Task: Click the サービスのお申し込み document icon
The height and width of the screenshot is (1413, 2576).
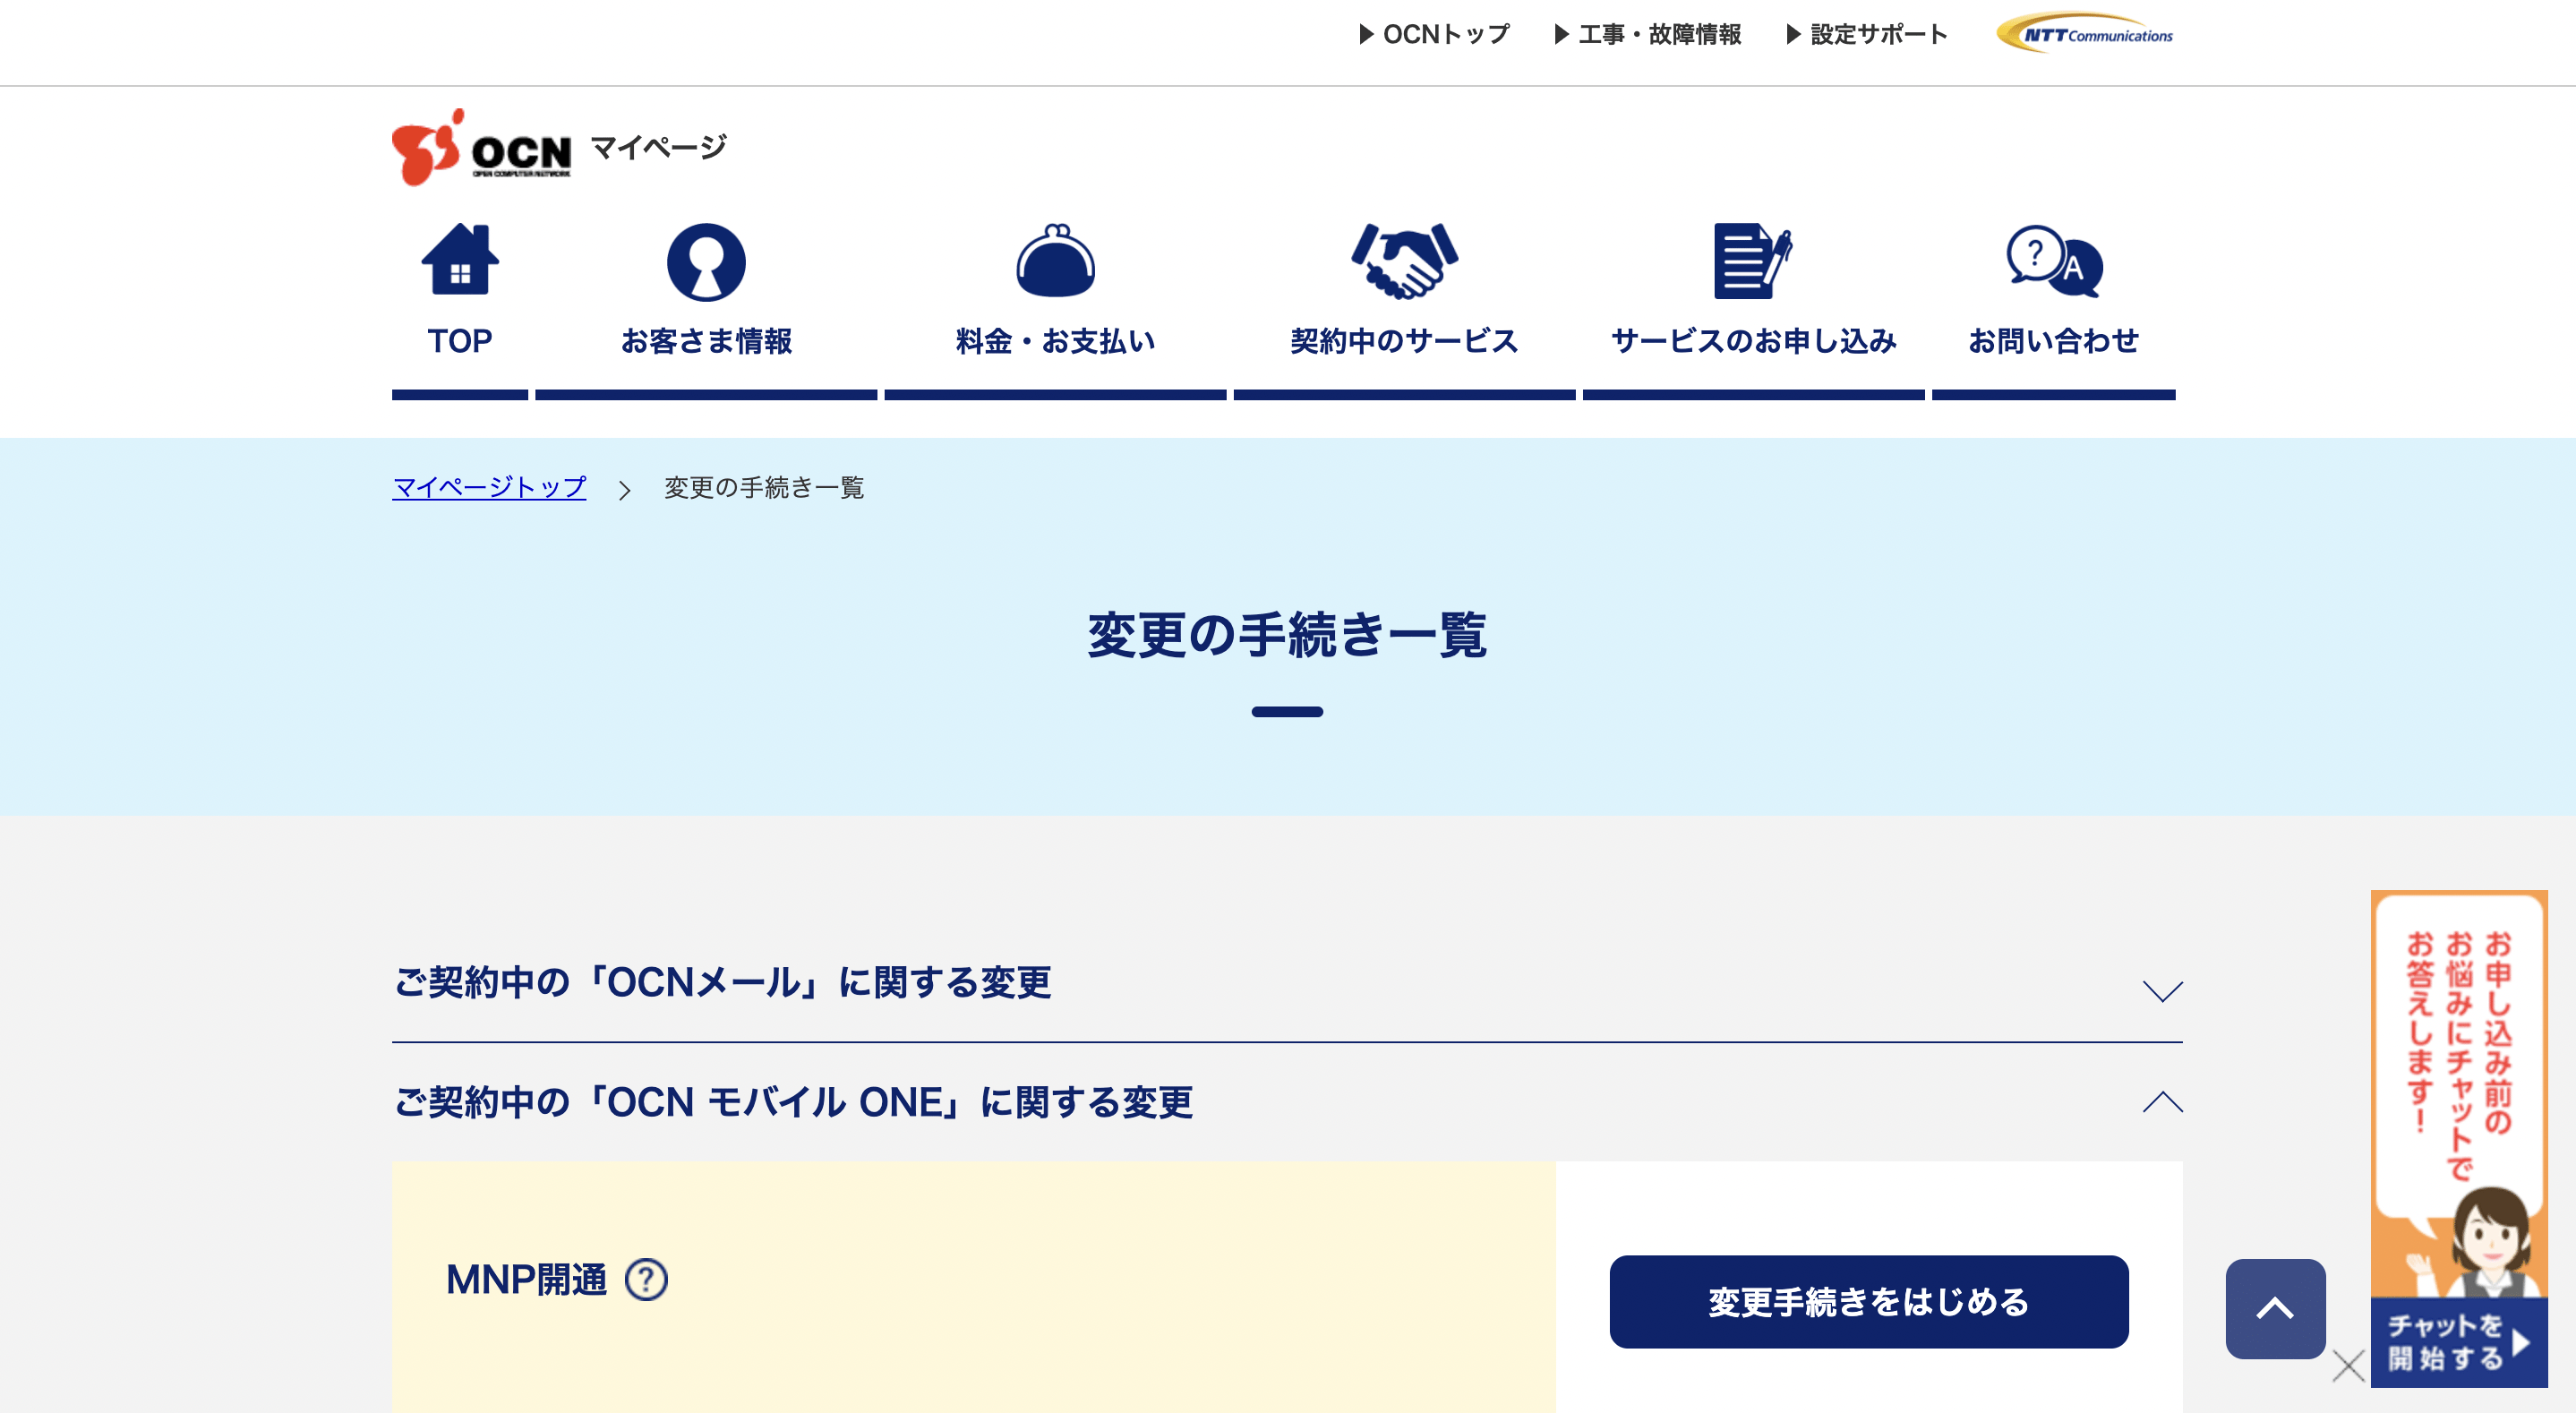Action: click(1752, 261)
